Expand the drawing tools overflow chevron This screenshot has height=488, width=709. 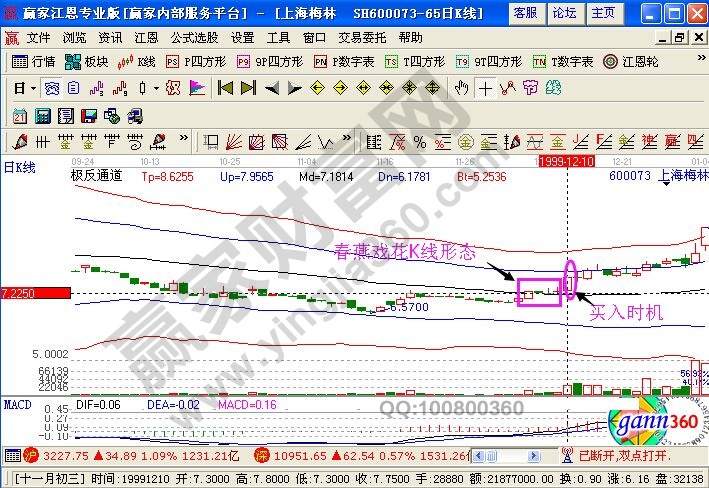pos(184,138)
